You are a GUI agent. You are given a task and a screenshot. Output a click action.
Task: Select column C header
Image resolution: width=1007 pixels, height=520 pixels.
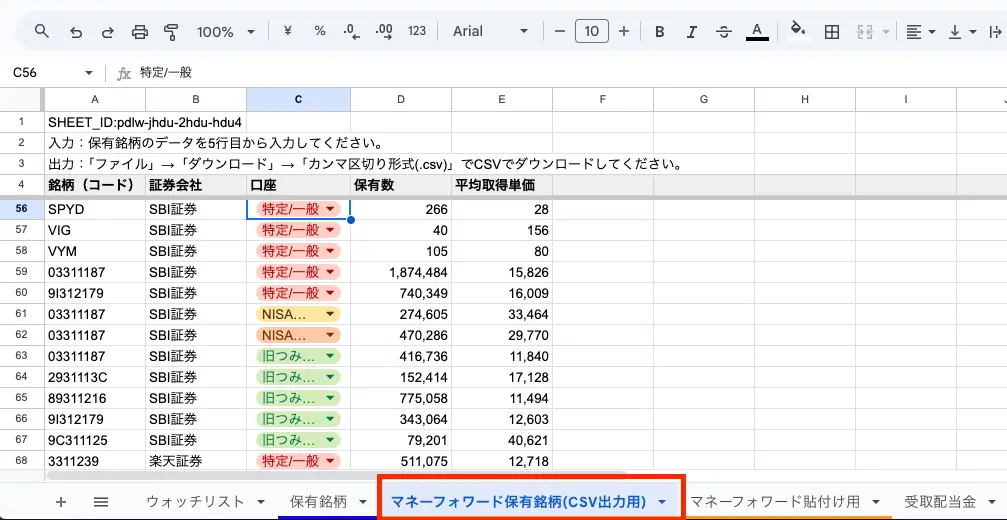(x=298, y=100)
